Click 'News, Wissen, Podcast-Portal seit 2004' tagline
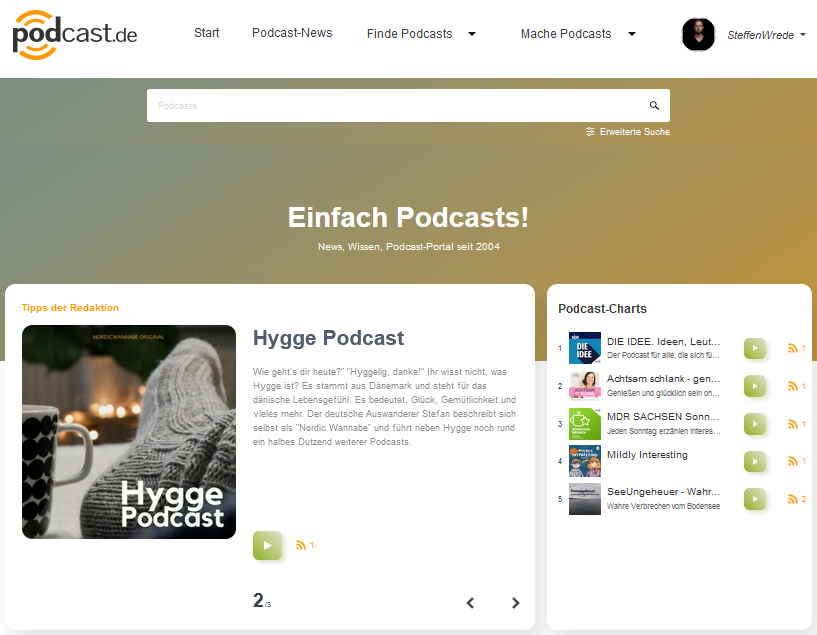The image size is (817, 635). coord(408,247)
